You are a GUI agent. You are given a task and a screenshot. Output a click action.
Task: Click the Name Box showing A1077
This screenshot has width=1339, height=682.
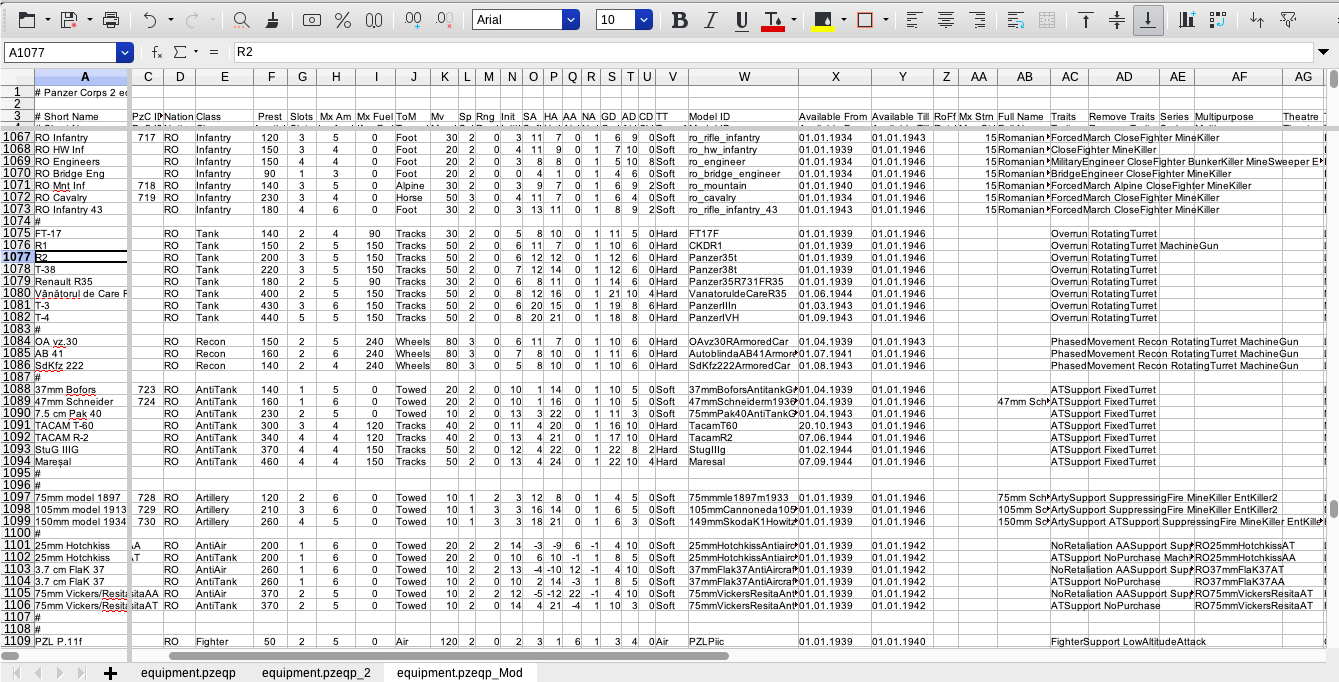[x=60, y=52]
